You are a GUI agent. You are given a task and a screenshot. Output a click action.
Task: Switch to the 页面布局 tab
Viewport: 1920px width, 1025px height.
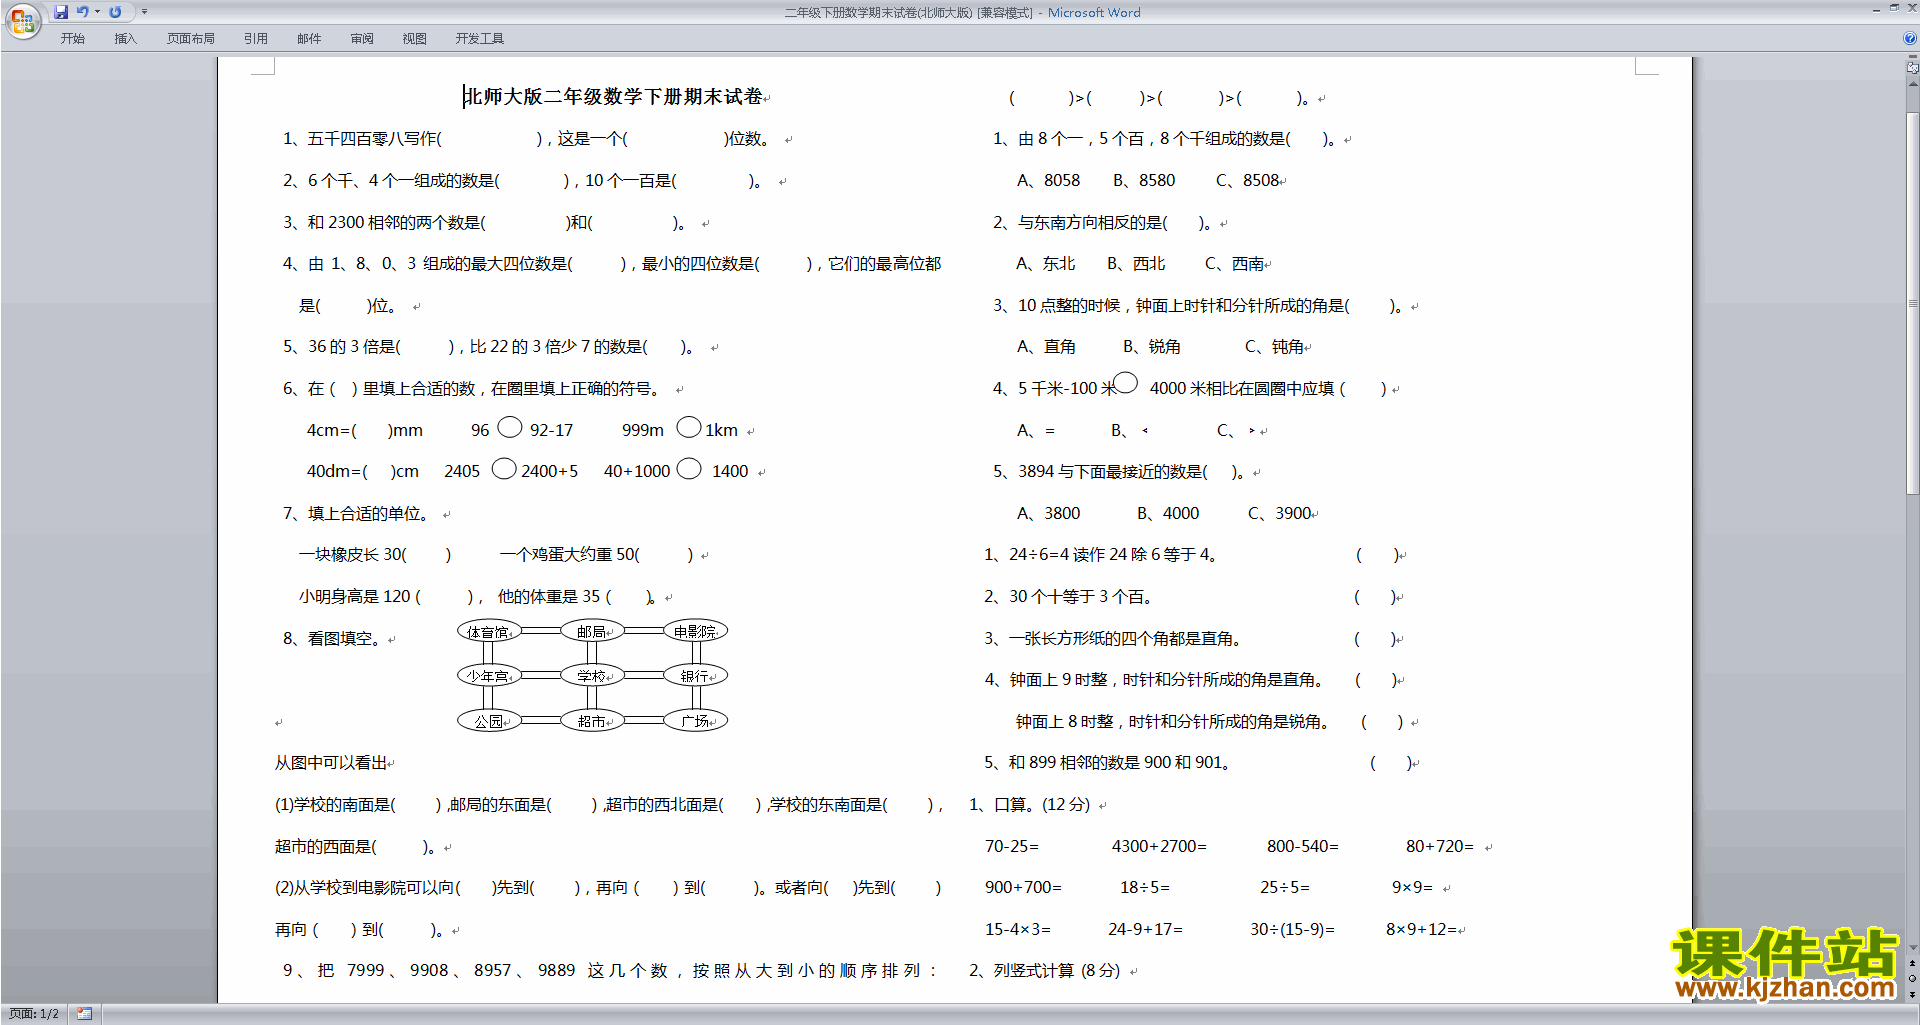(x=190, y=38)
